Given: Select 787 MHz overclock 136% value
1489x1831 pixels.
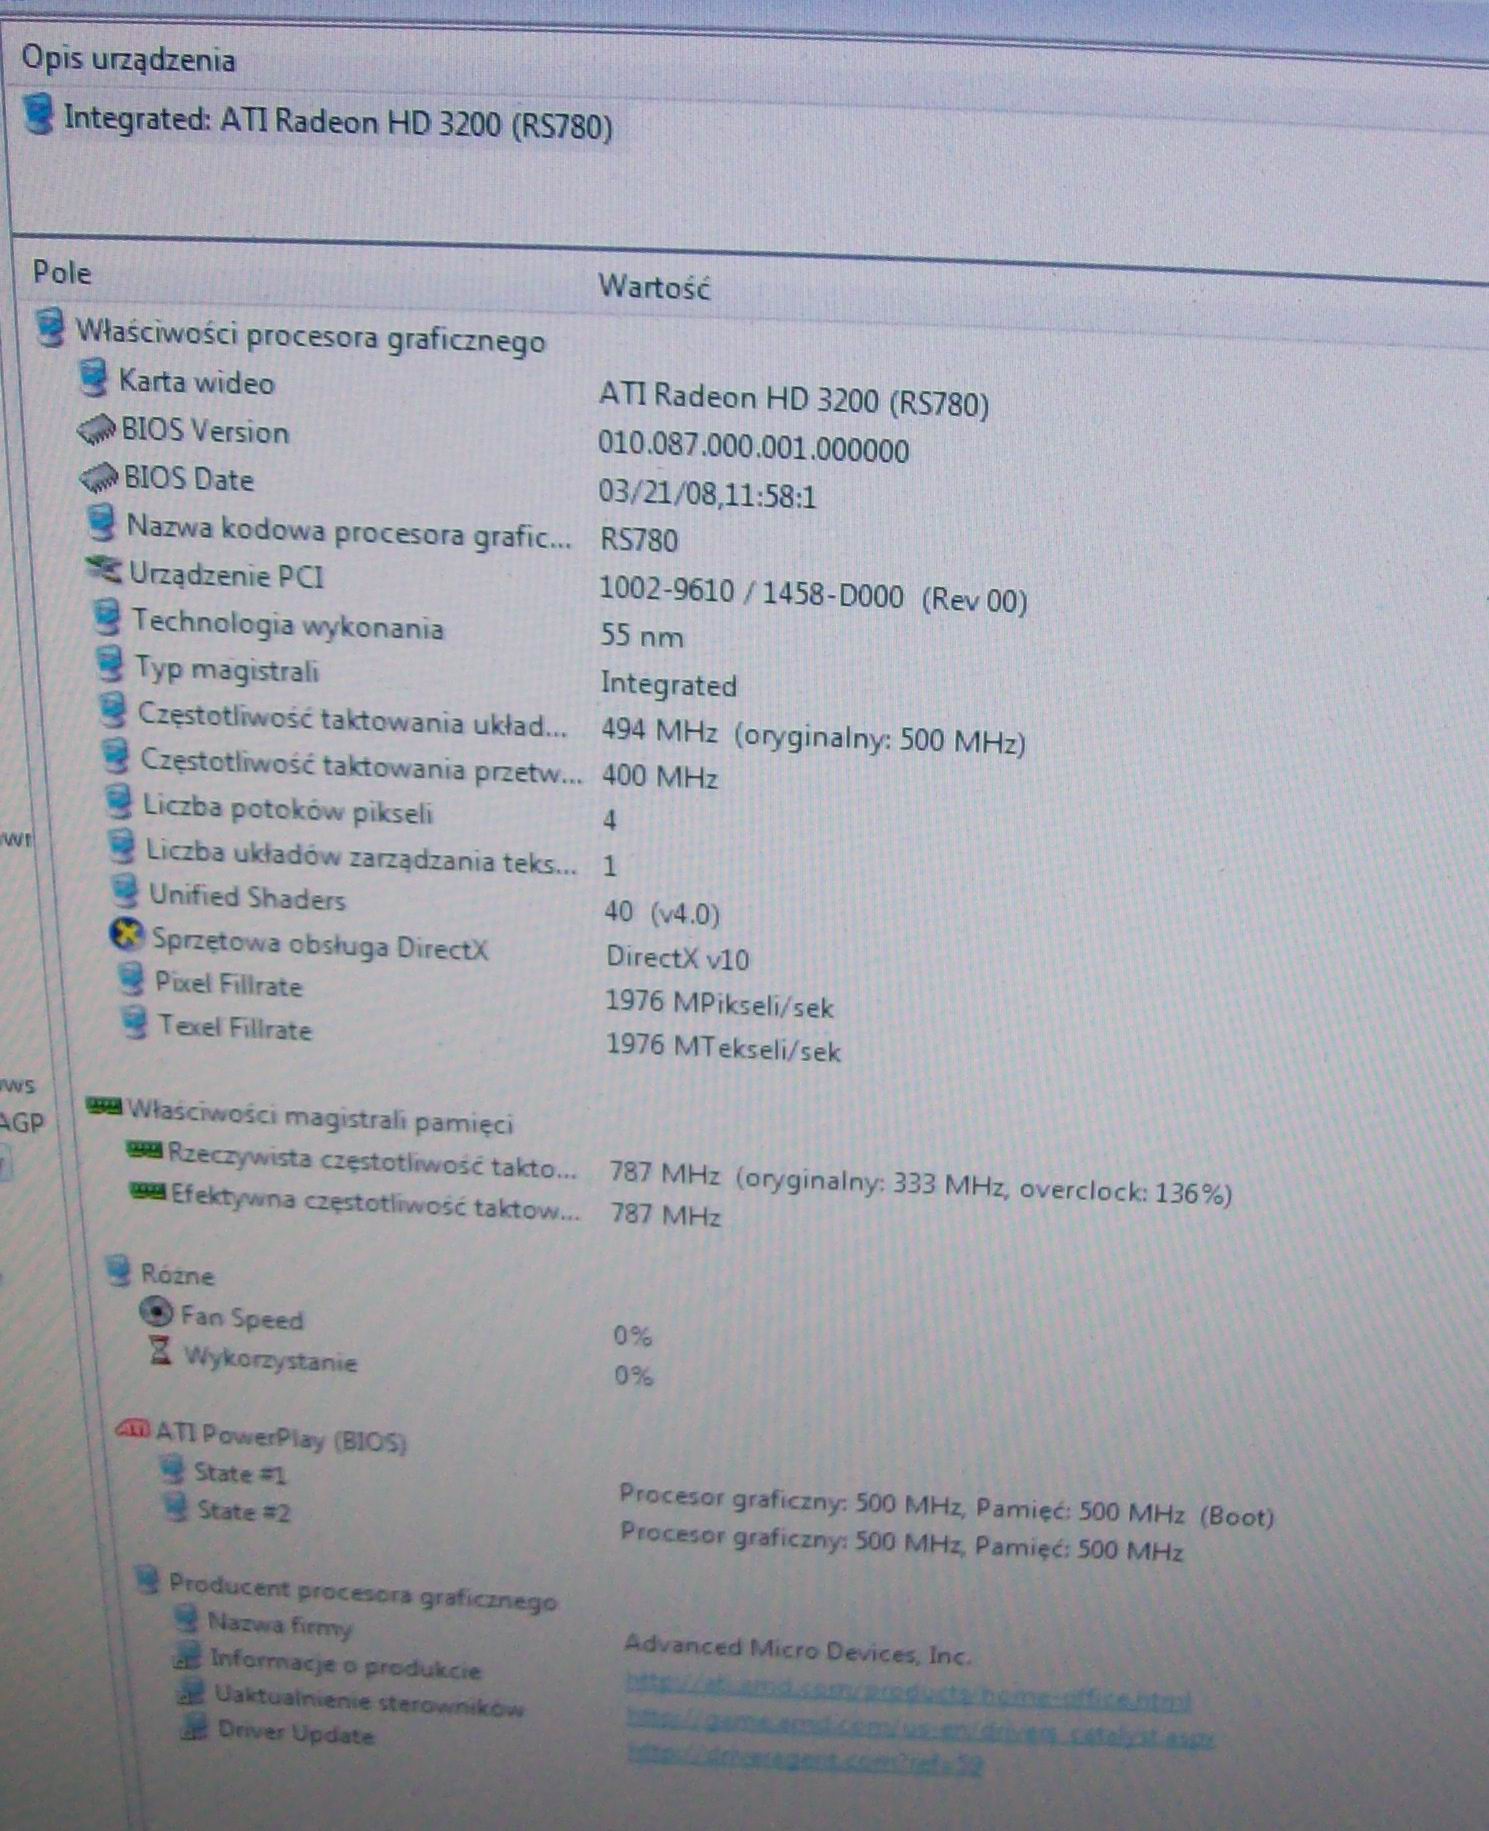Looking at the screenshot, I should [x=921, y=1183].
